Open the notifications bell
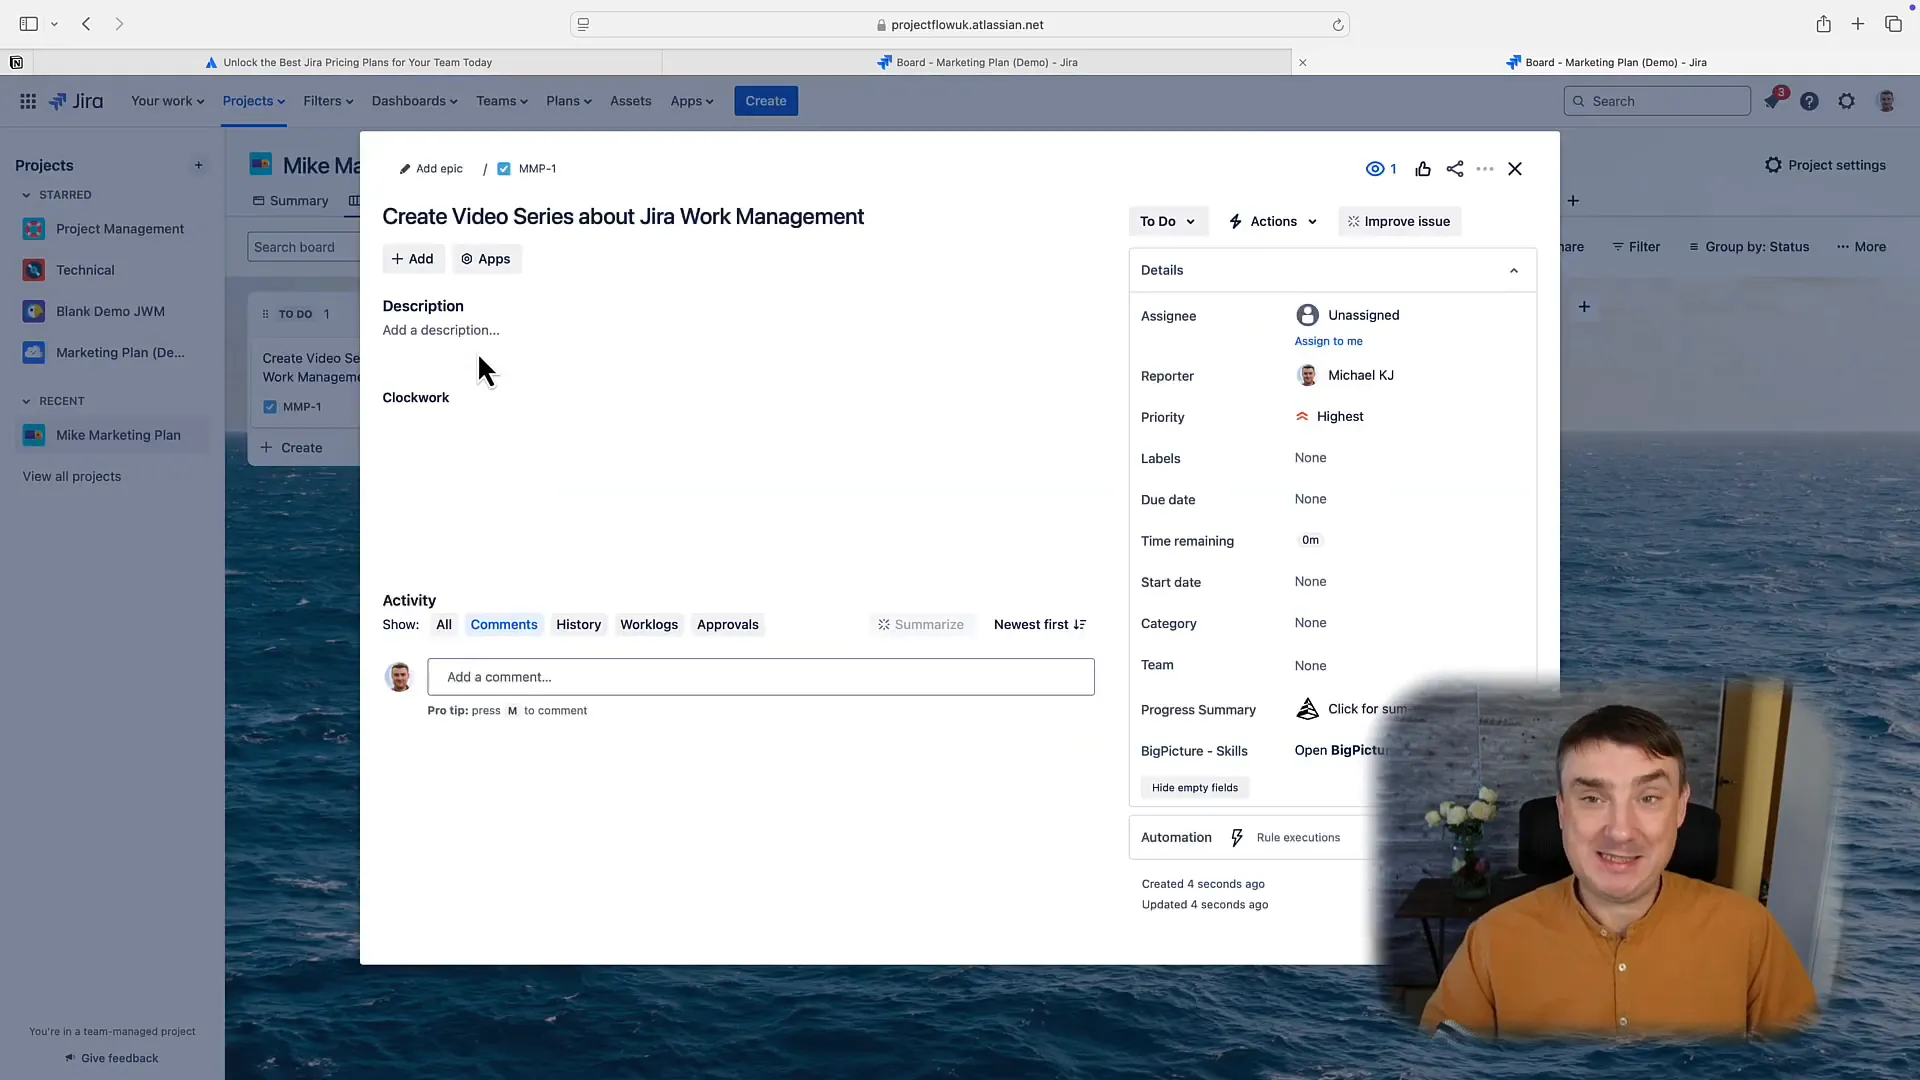Screen dimensions: 1920x1080 pyautogui.click(x=1772, y=101)
